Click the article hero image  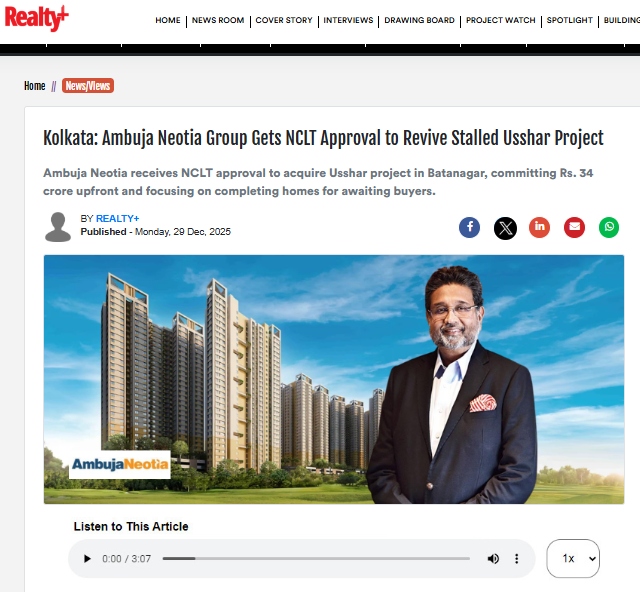coord(334,379)
